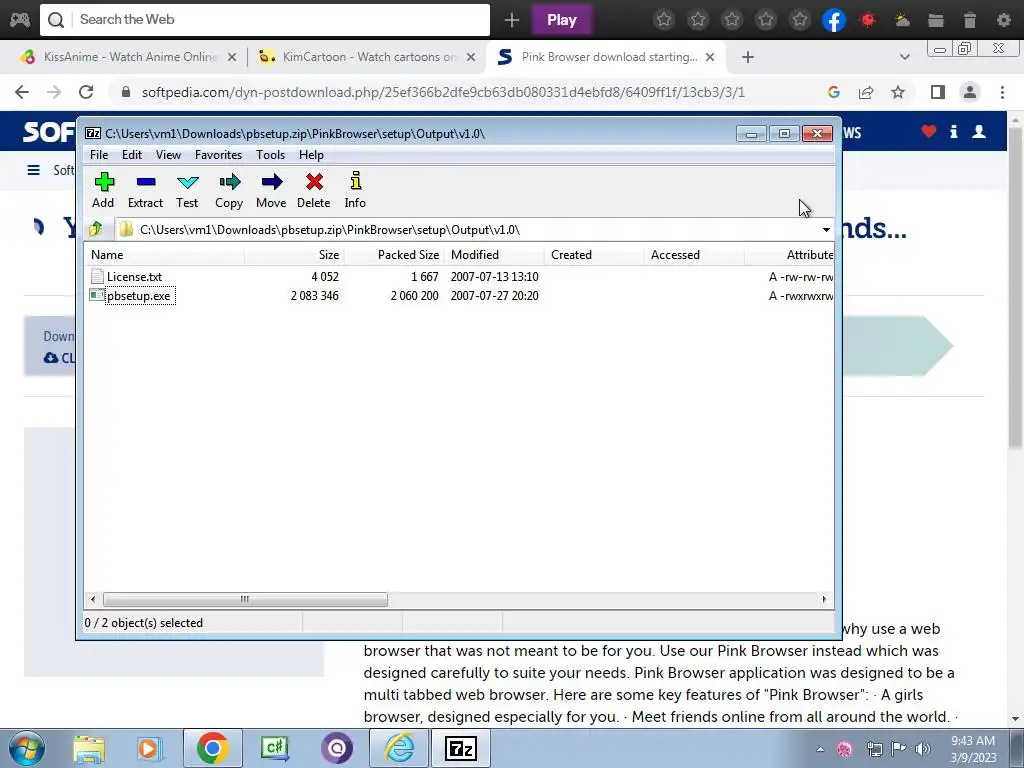Viewport: 1024px width, 768px height.
Task: Click the Facebook shortcut icon
Action: (x=834, y=20)
